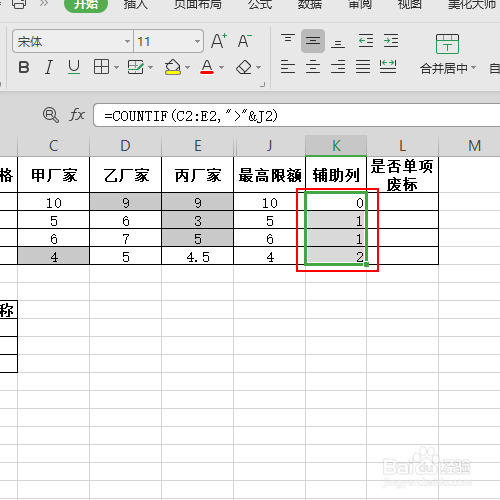
Task: Apply underline formatting
Action: click(x=74, y=67)
